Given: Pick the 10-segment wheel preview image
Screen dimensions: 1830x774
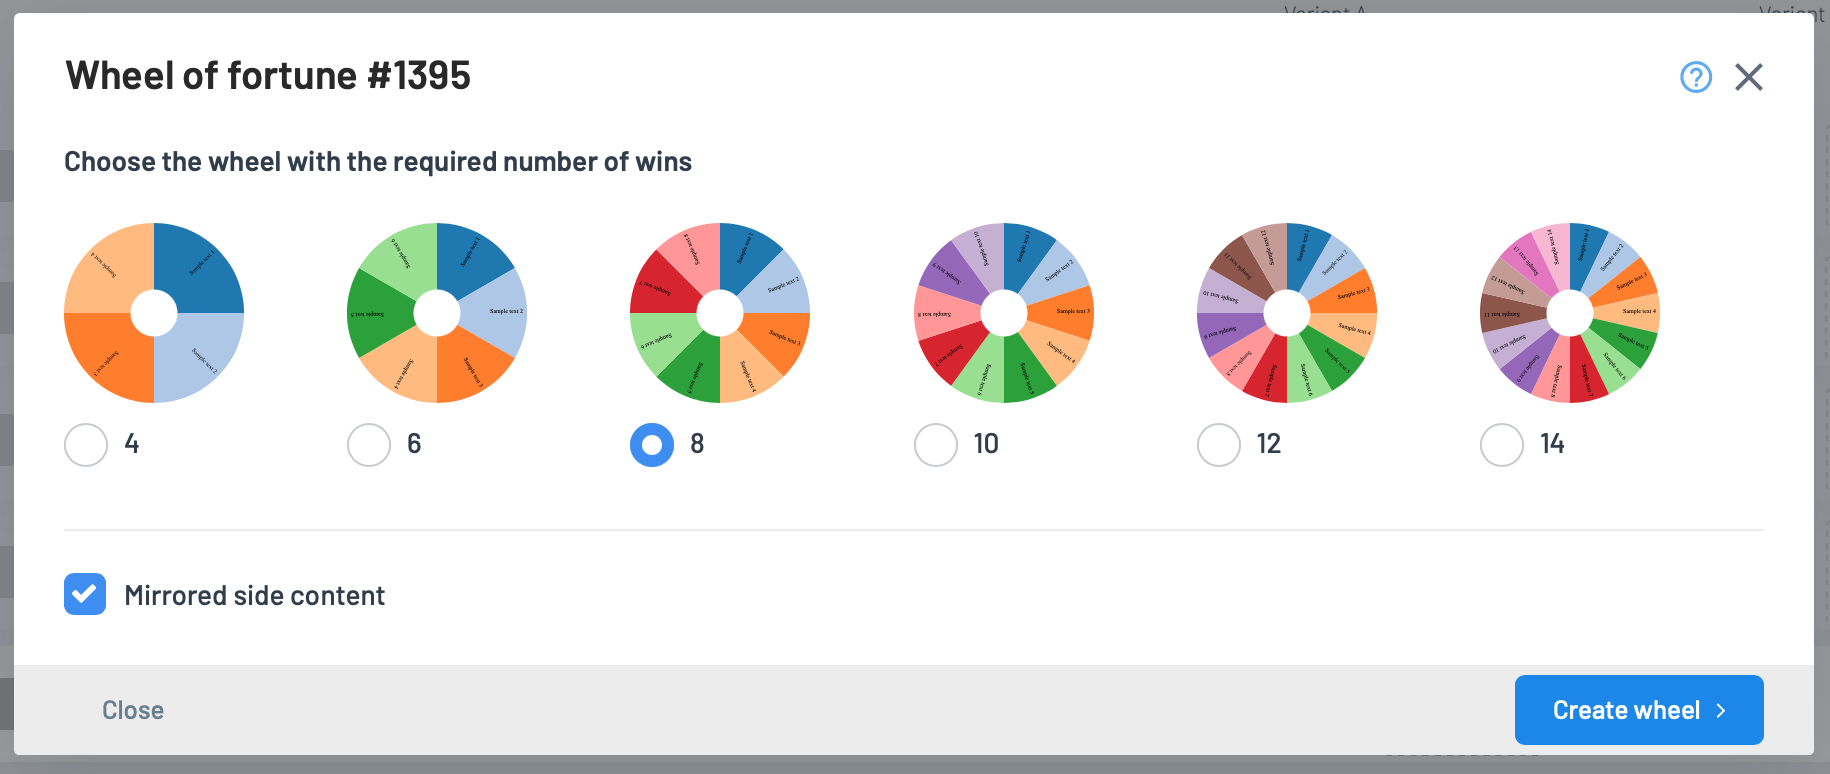Looking at the screenshot, I should (x=1004, y=313).
